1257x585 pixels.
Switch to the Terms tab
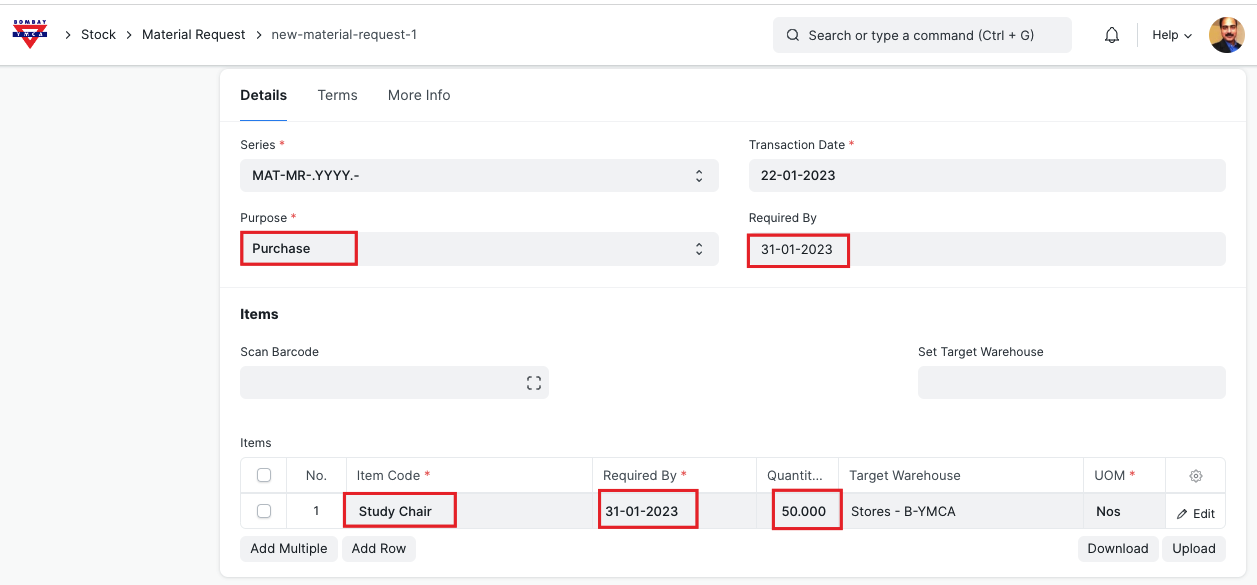tap(337, 95)
